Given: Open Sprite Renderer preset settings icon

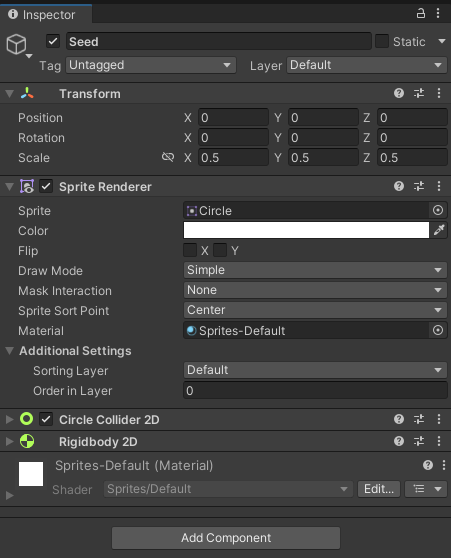Looking at the screenshot, I should tap(419, 186).
